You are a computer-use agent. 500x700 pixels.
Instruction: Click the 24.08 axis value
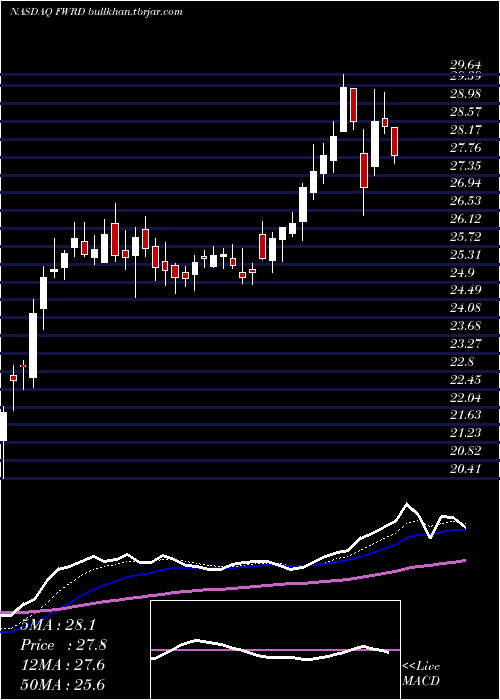tap(465, 308)
